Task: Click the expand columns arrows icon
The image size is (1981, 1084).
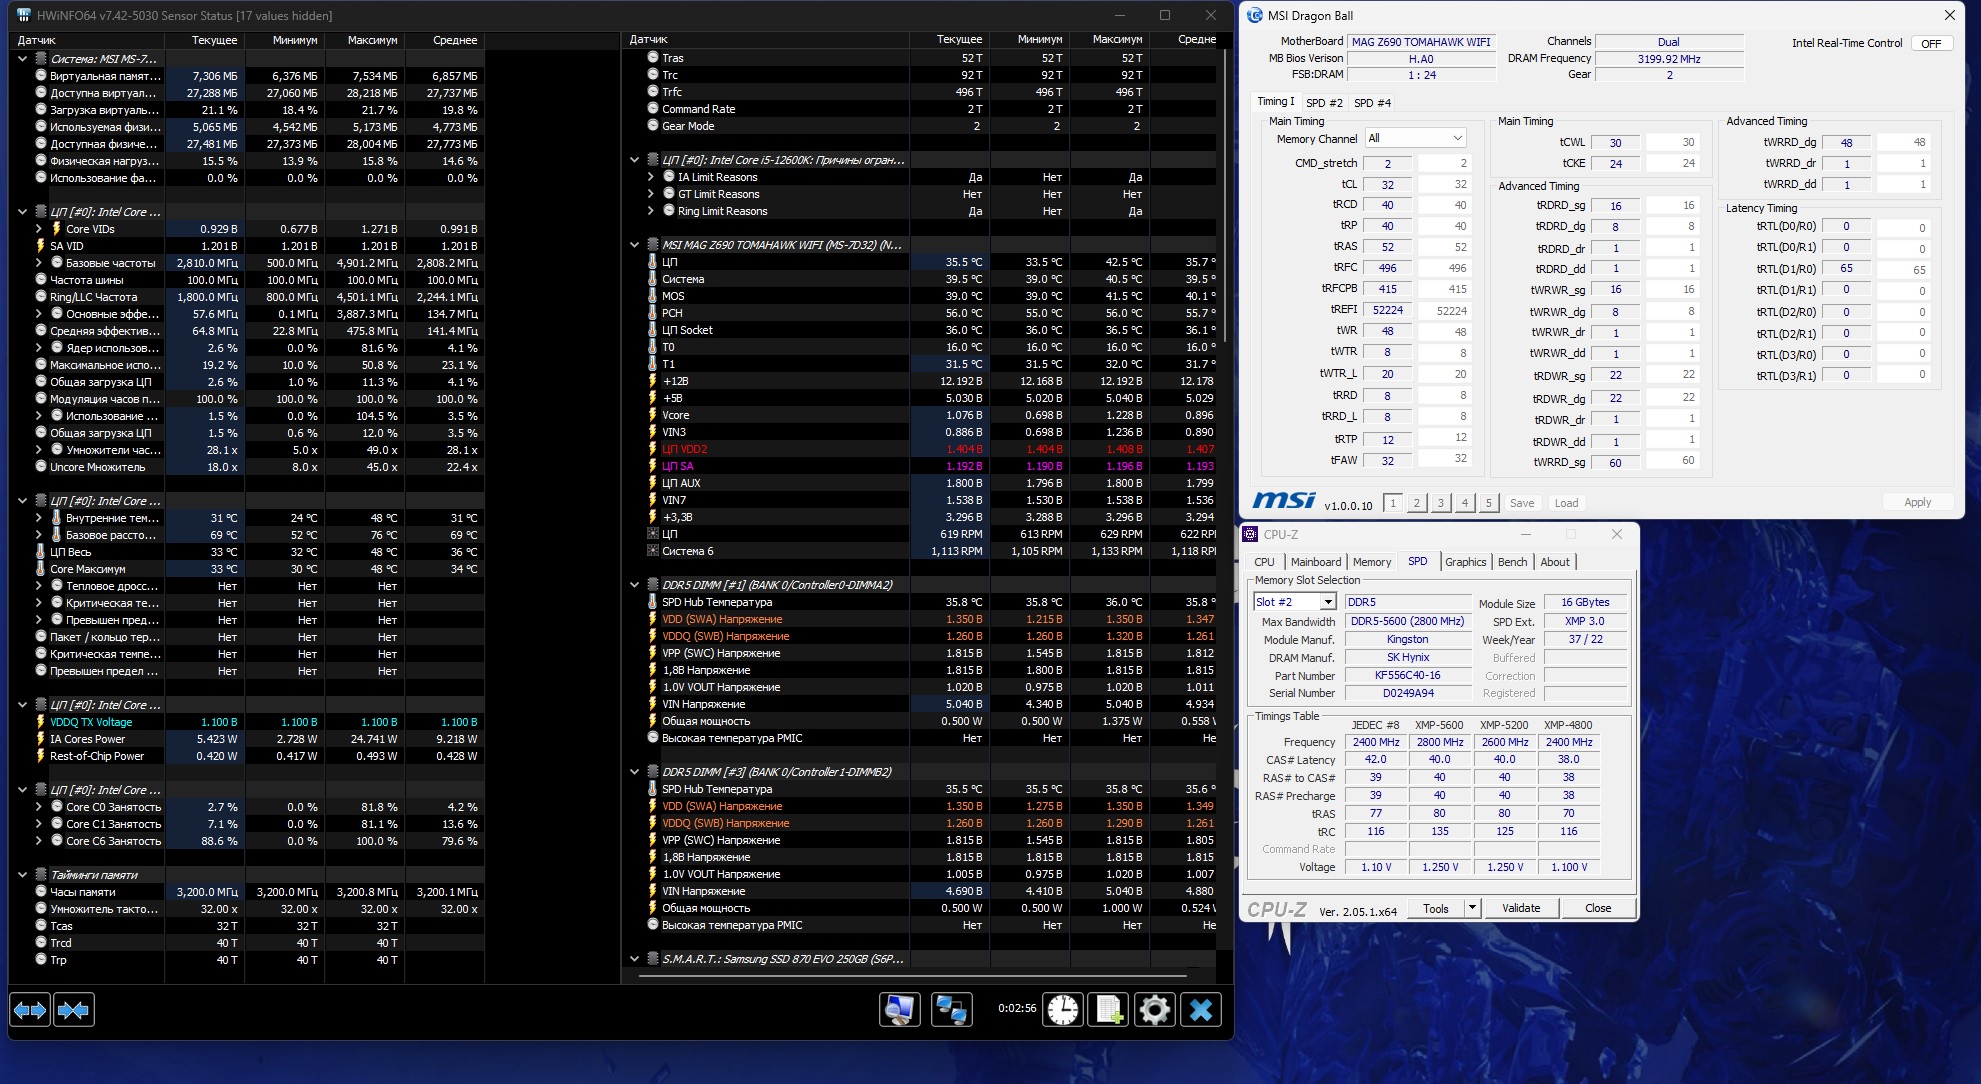Action: (x=30, y=1010)
